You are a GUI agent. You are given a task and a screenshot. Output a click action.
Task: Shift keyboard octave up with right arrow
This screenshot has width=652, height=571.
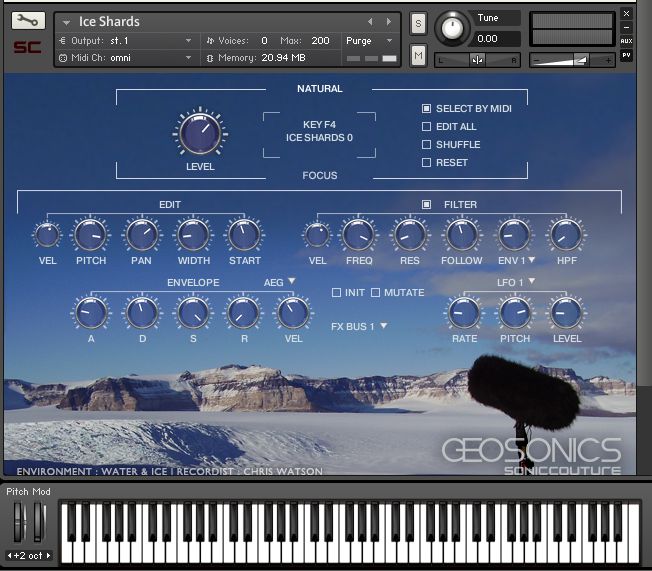click(x=47, y=555)
